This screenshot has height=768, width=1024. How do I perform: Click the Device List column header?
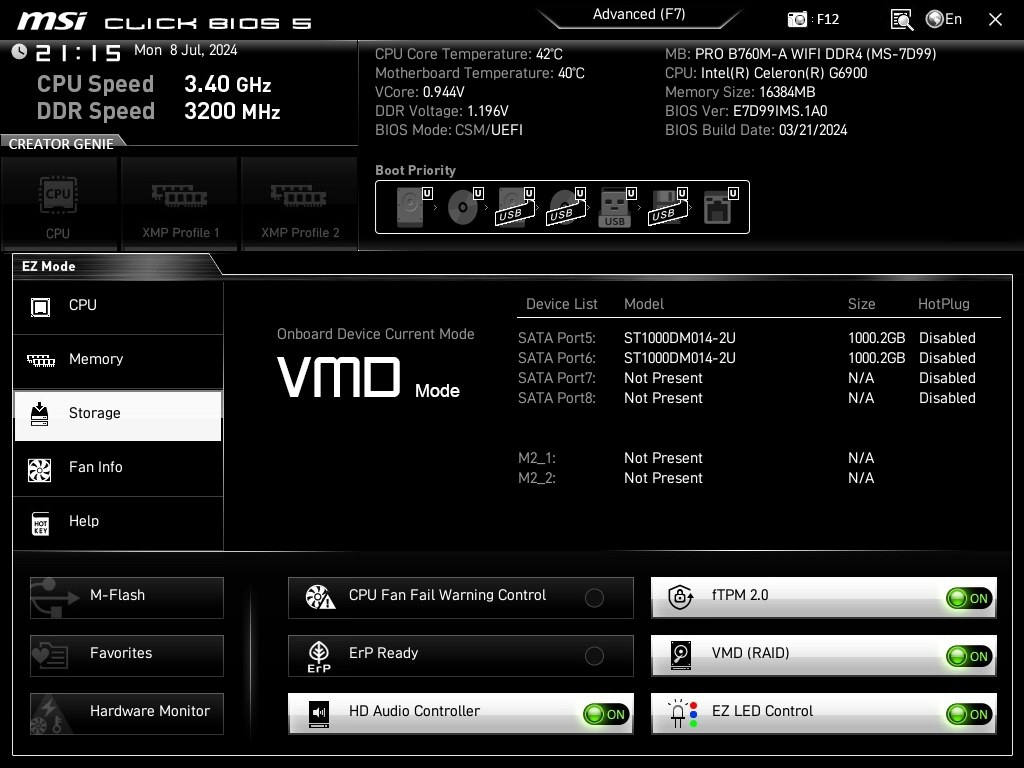pyautogui.click(x=562, y=304)
